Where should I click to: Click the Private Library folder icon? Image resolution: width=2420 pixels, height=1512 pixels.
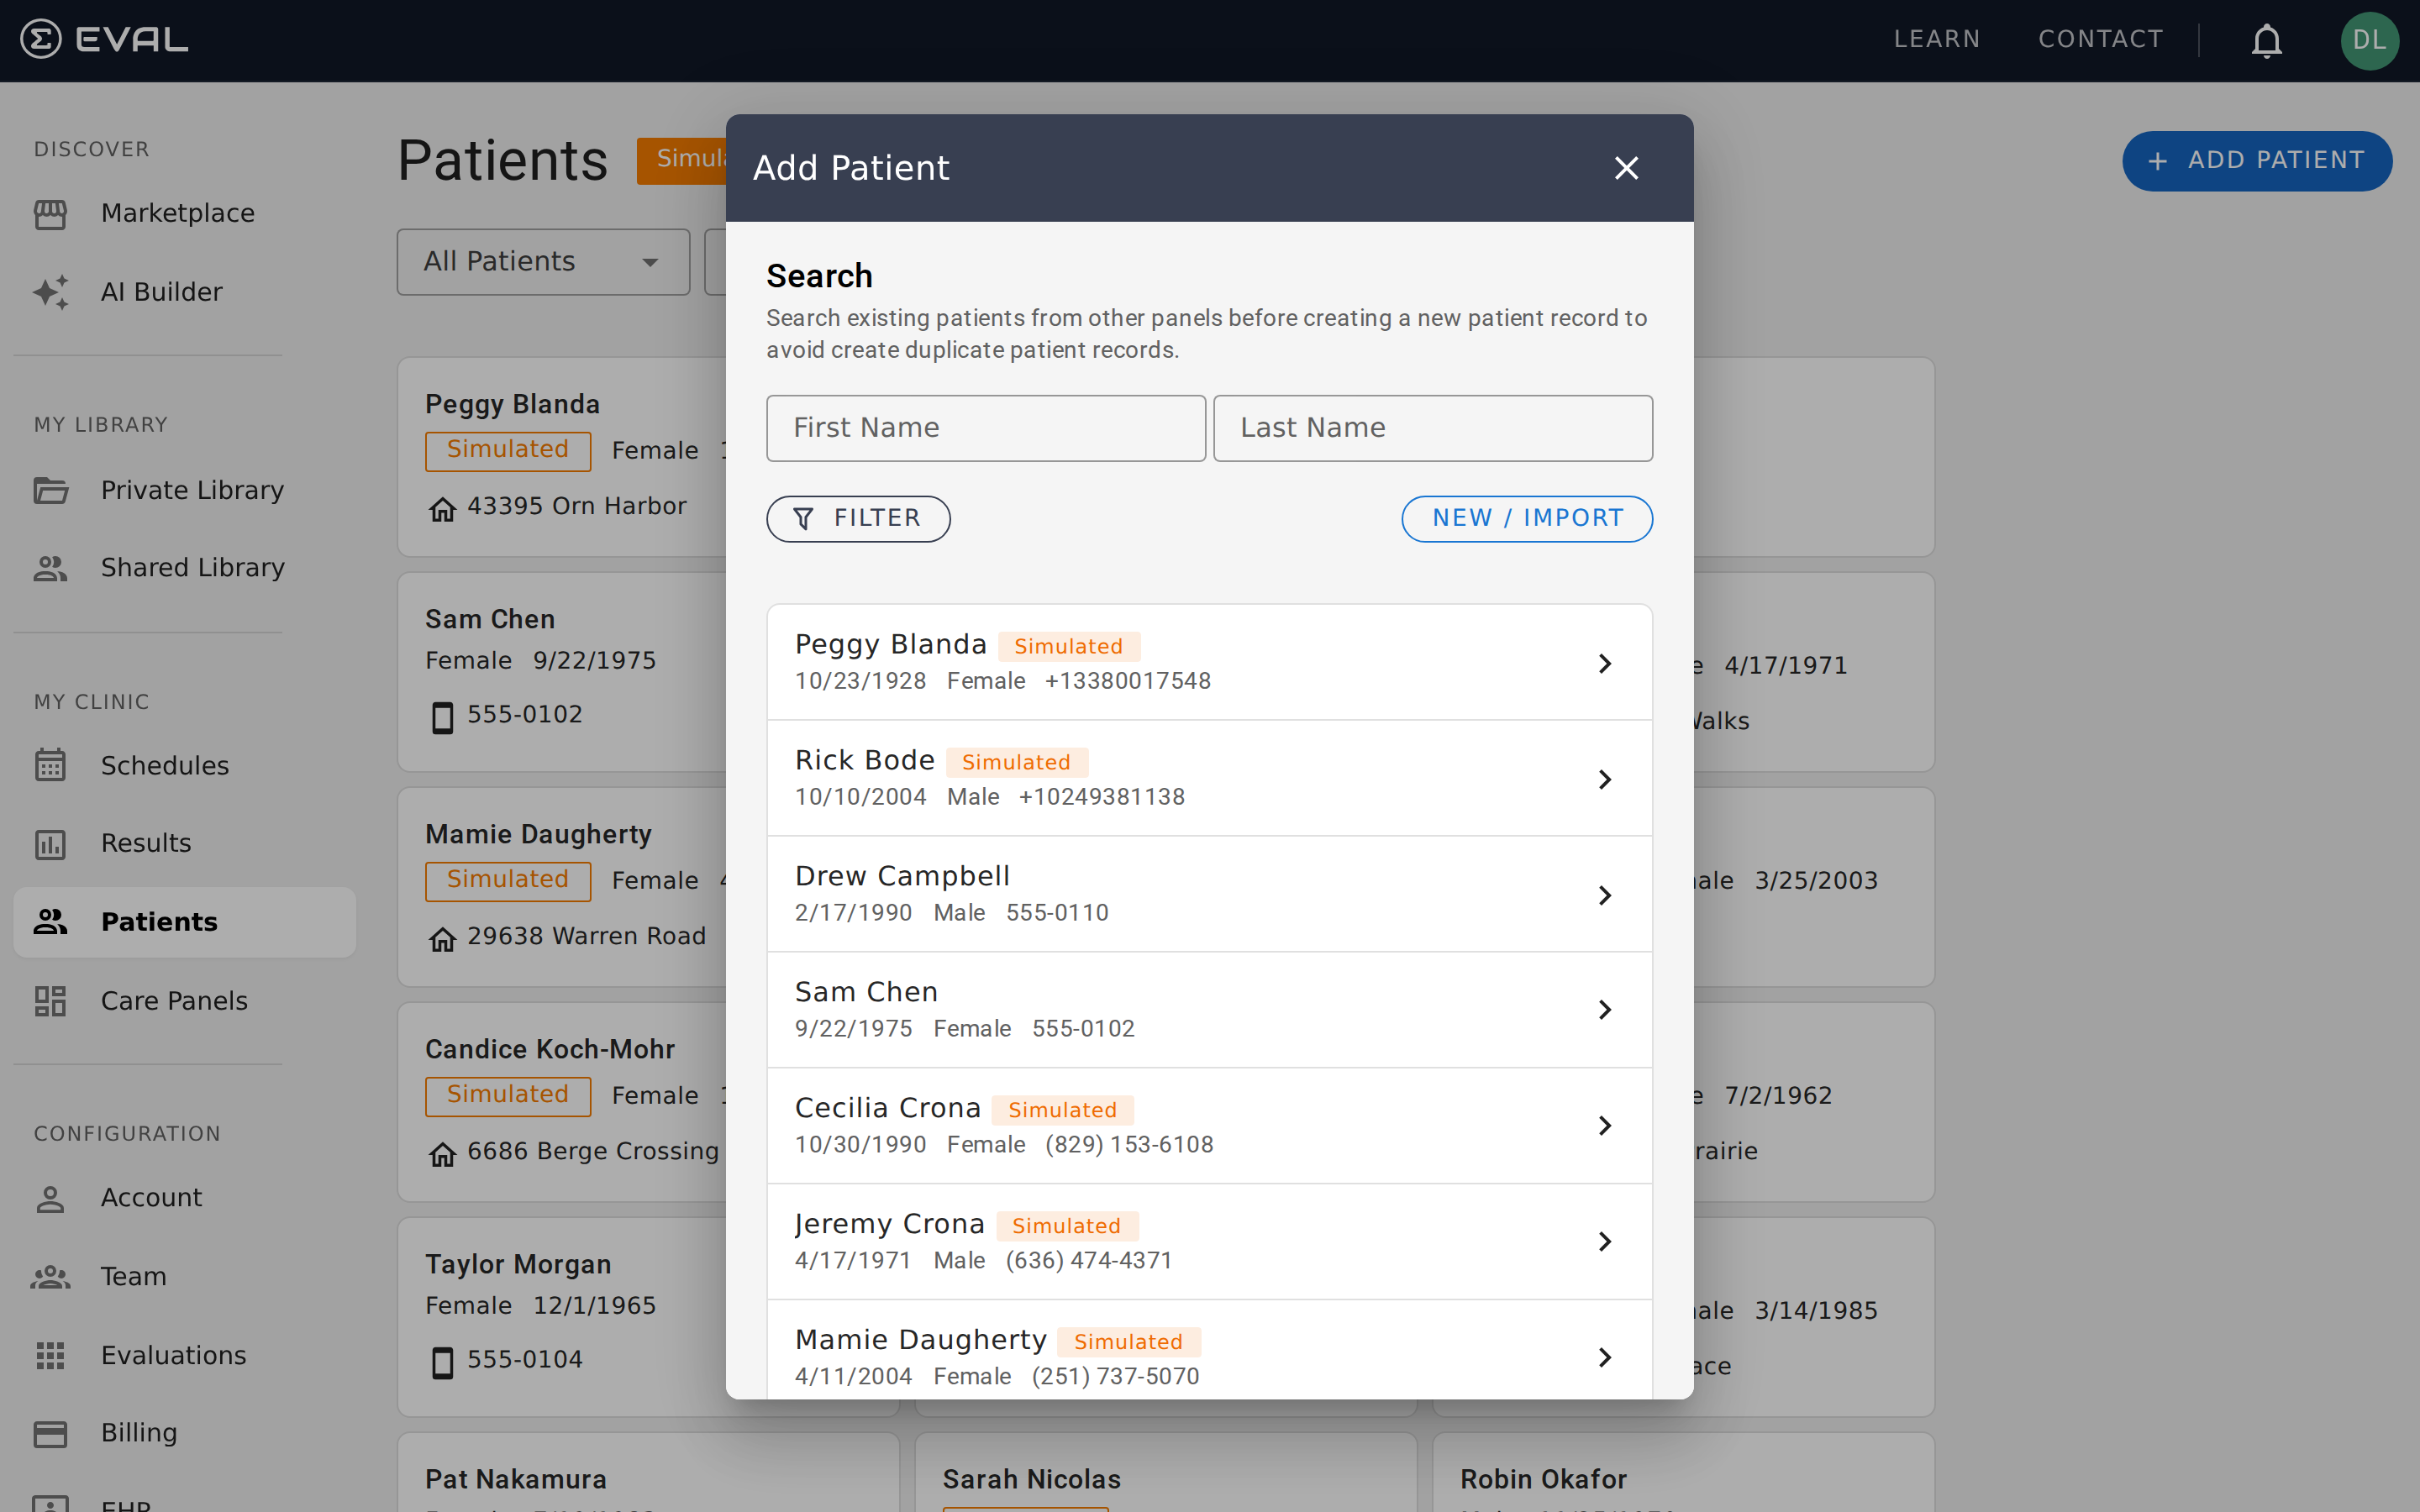point(52,490)
